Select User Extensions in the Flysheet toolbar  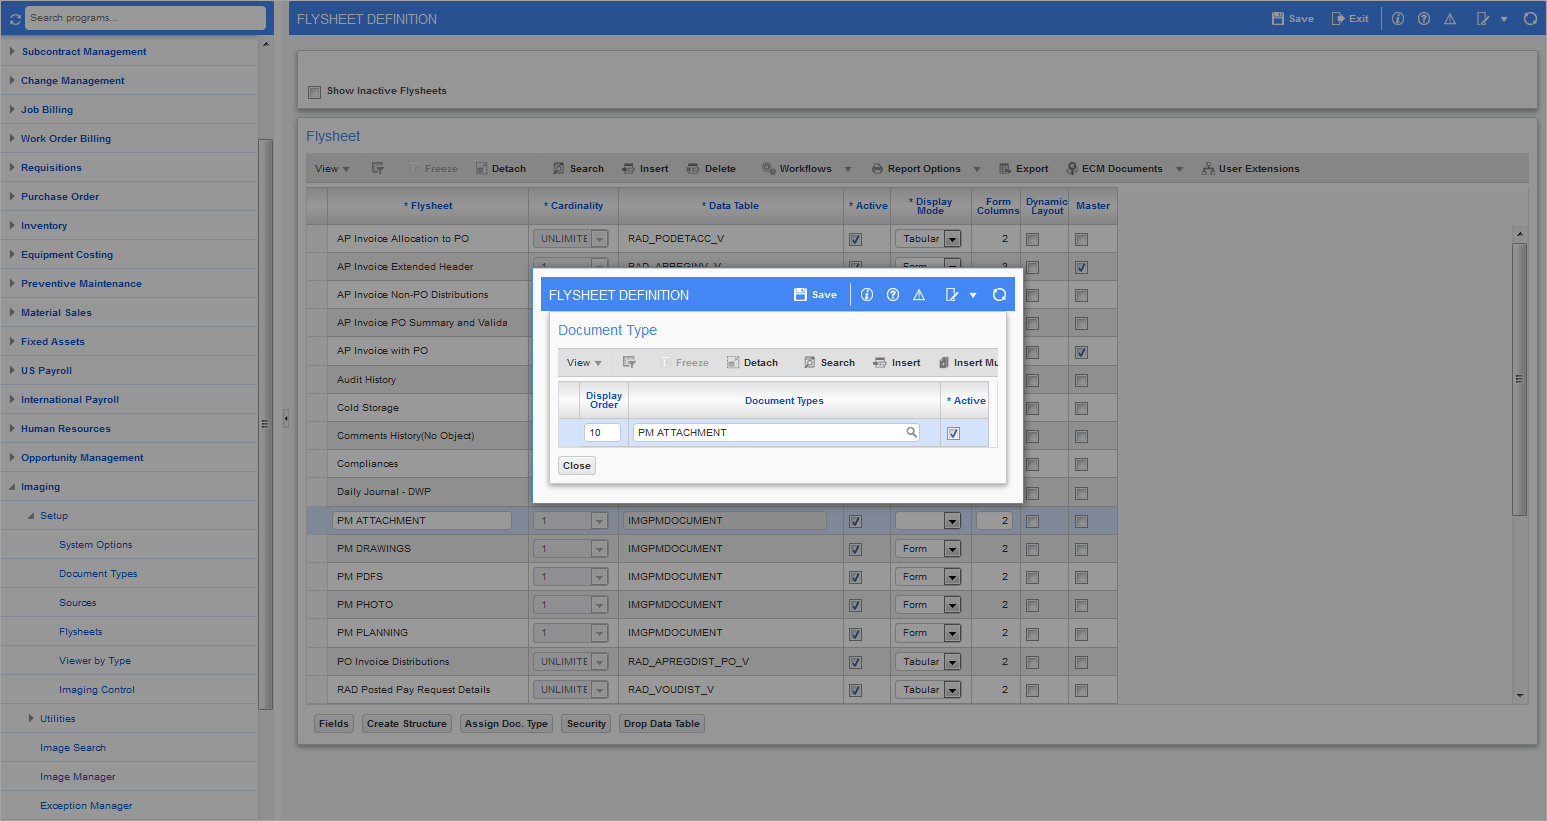(x=1250, y=168)
